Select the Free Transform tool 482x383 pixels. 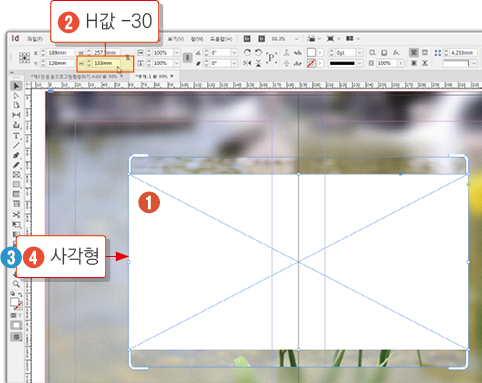(16, 224)
